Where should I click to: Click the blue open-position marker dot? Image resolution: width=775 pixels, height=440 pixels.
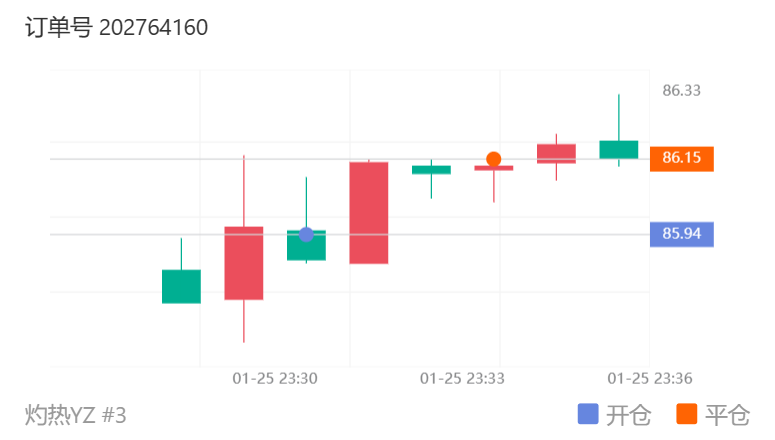pyautogui.click(x=306, y=234)
